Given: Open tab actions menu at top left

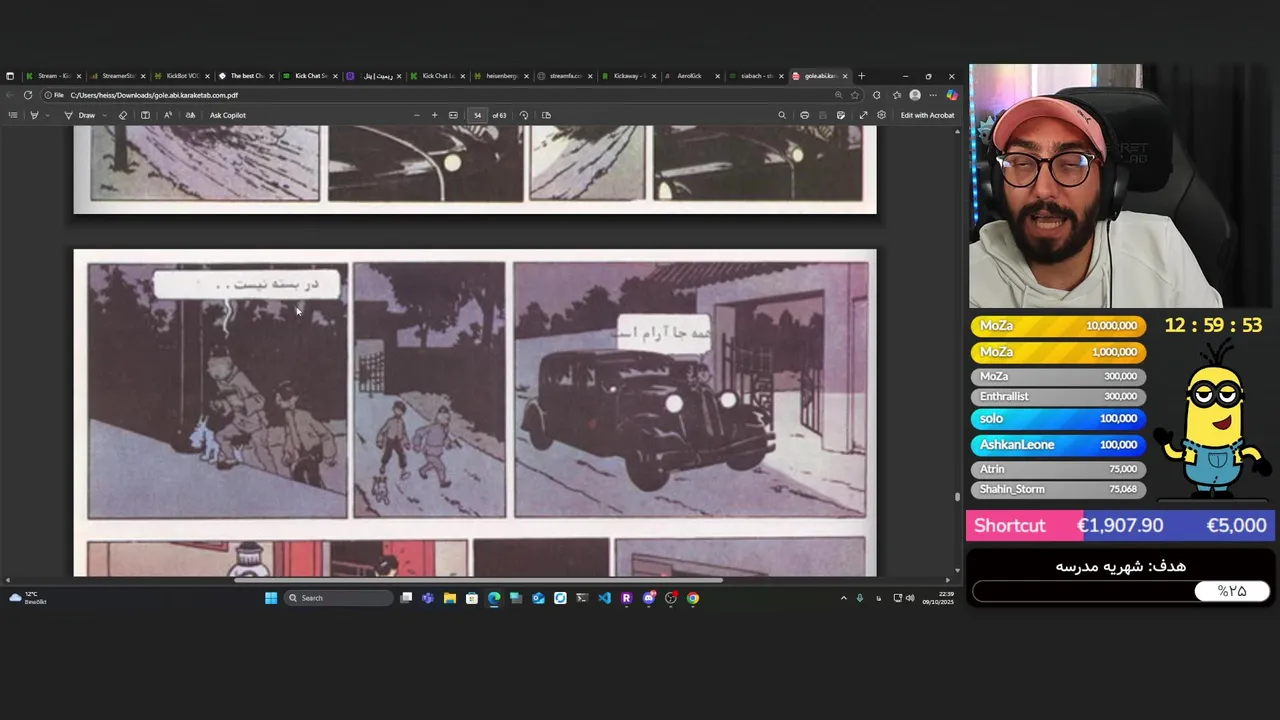Looking at the screenshot, I should [10, 76].
